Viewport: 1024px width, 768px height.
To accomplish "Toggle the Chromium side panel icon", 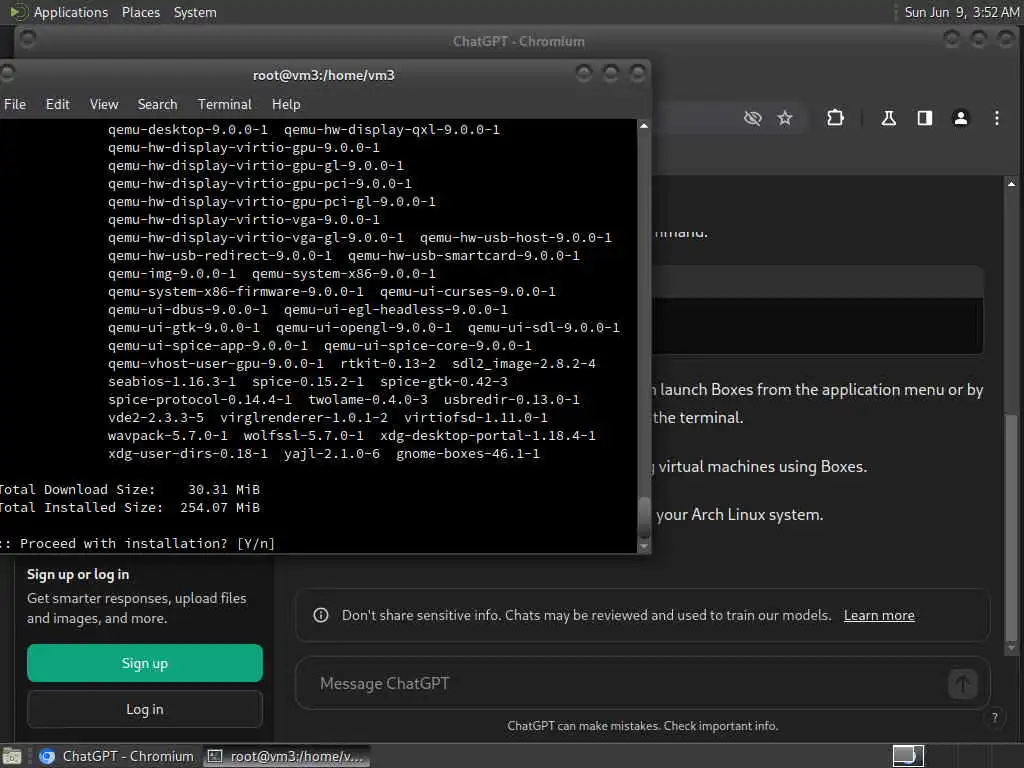I will 925,118.
